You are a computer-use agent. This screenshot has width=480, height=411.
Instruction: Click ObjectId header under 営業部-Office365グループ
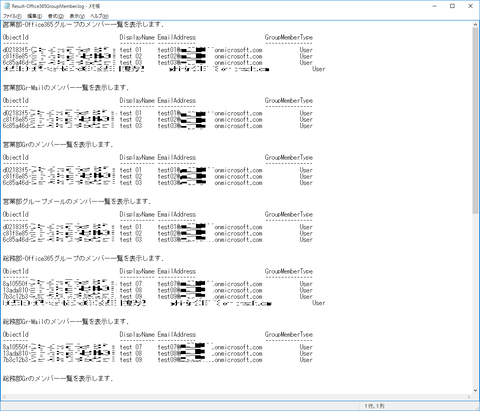coord(16,37)
